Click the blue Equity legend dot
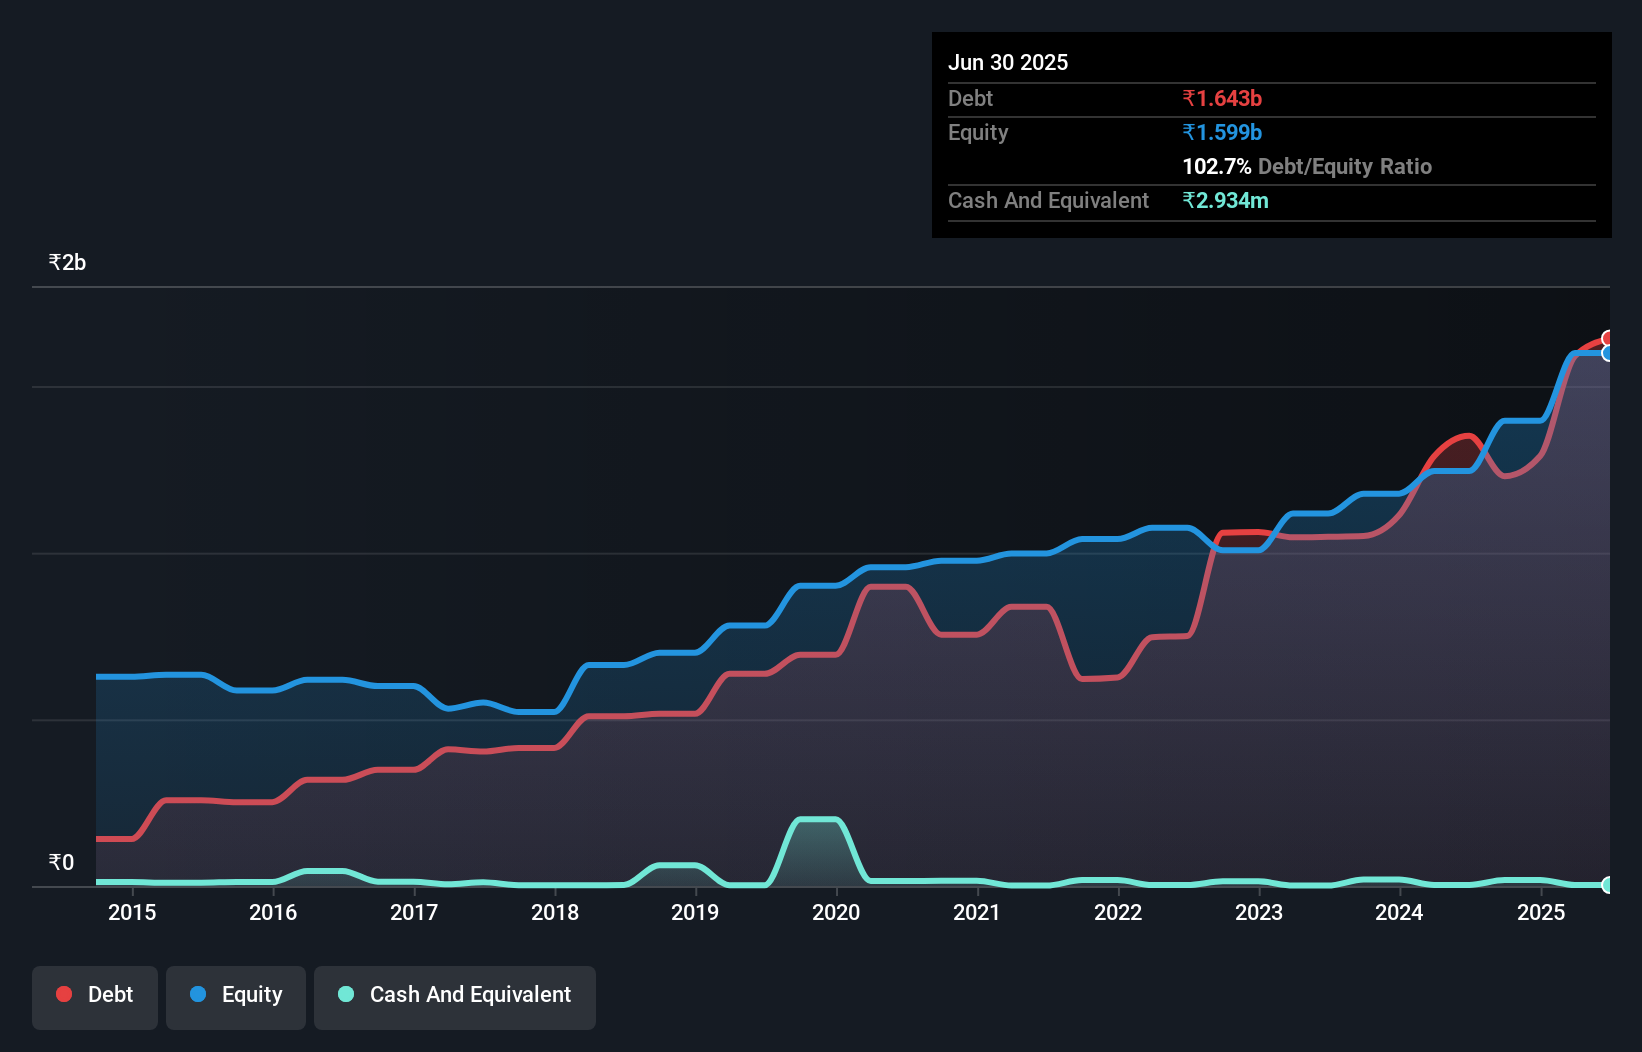Screen dimensions: 1642x1052 (x=198, y=994)
